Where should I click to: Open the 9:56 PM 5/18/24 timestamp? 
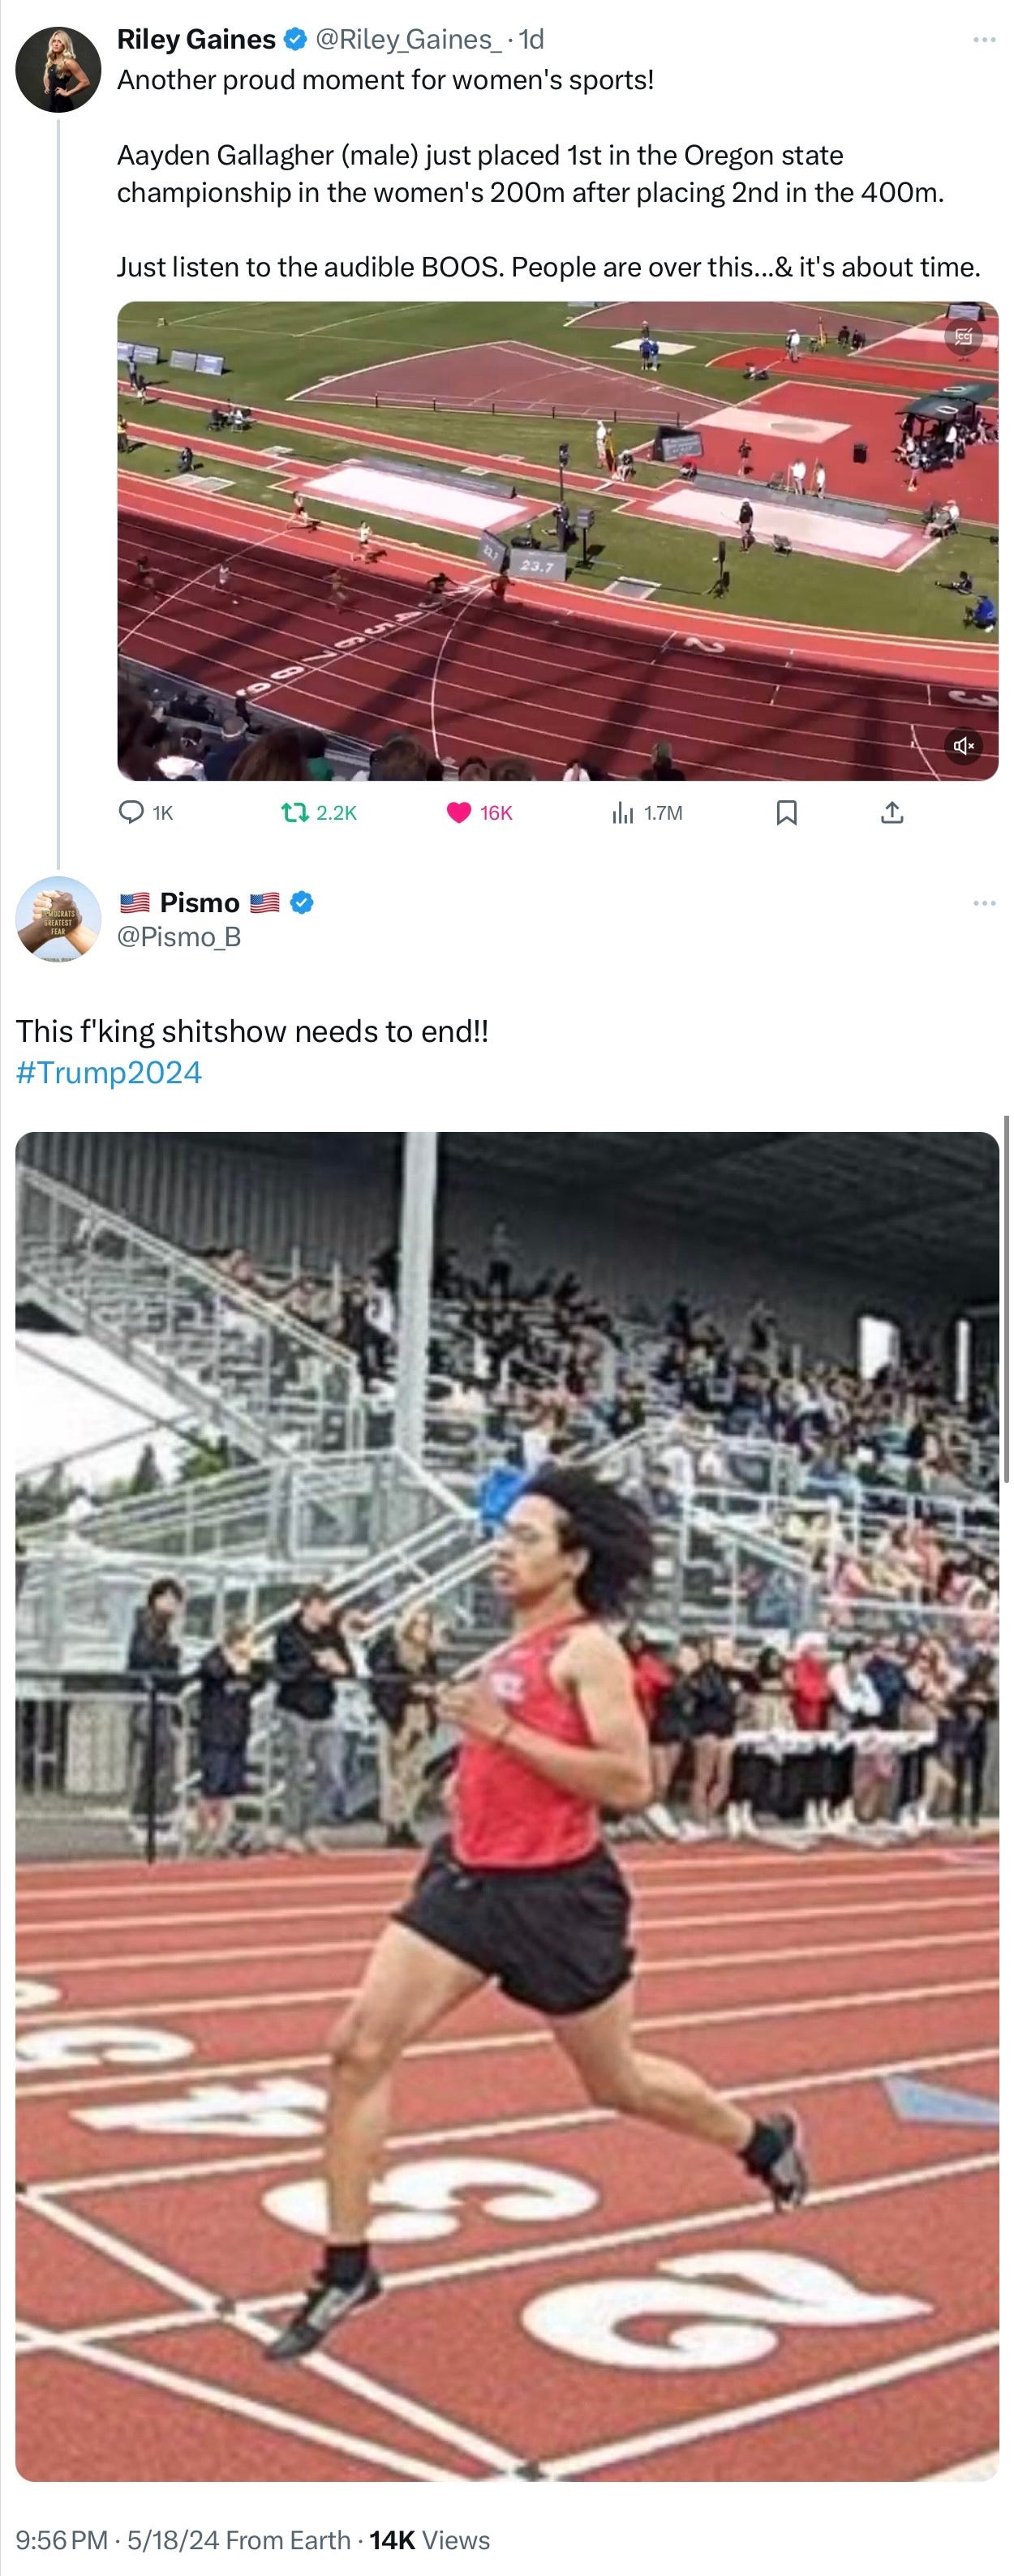(x=183, y=2539)
